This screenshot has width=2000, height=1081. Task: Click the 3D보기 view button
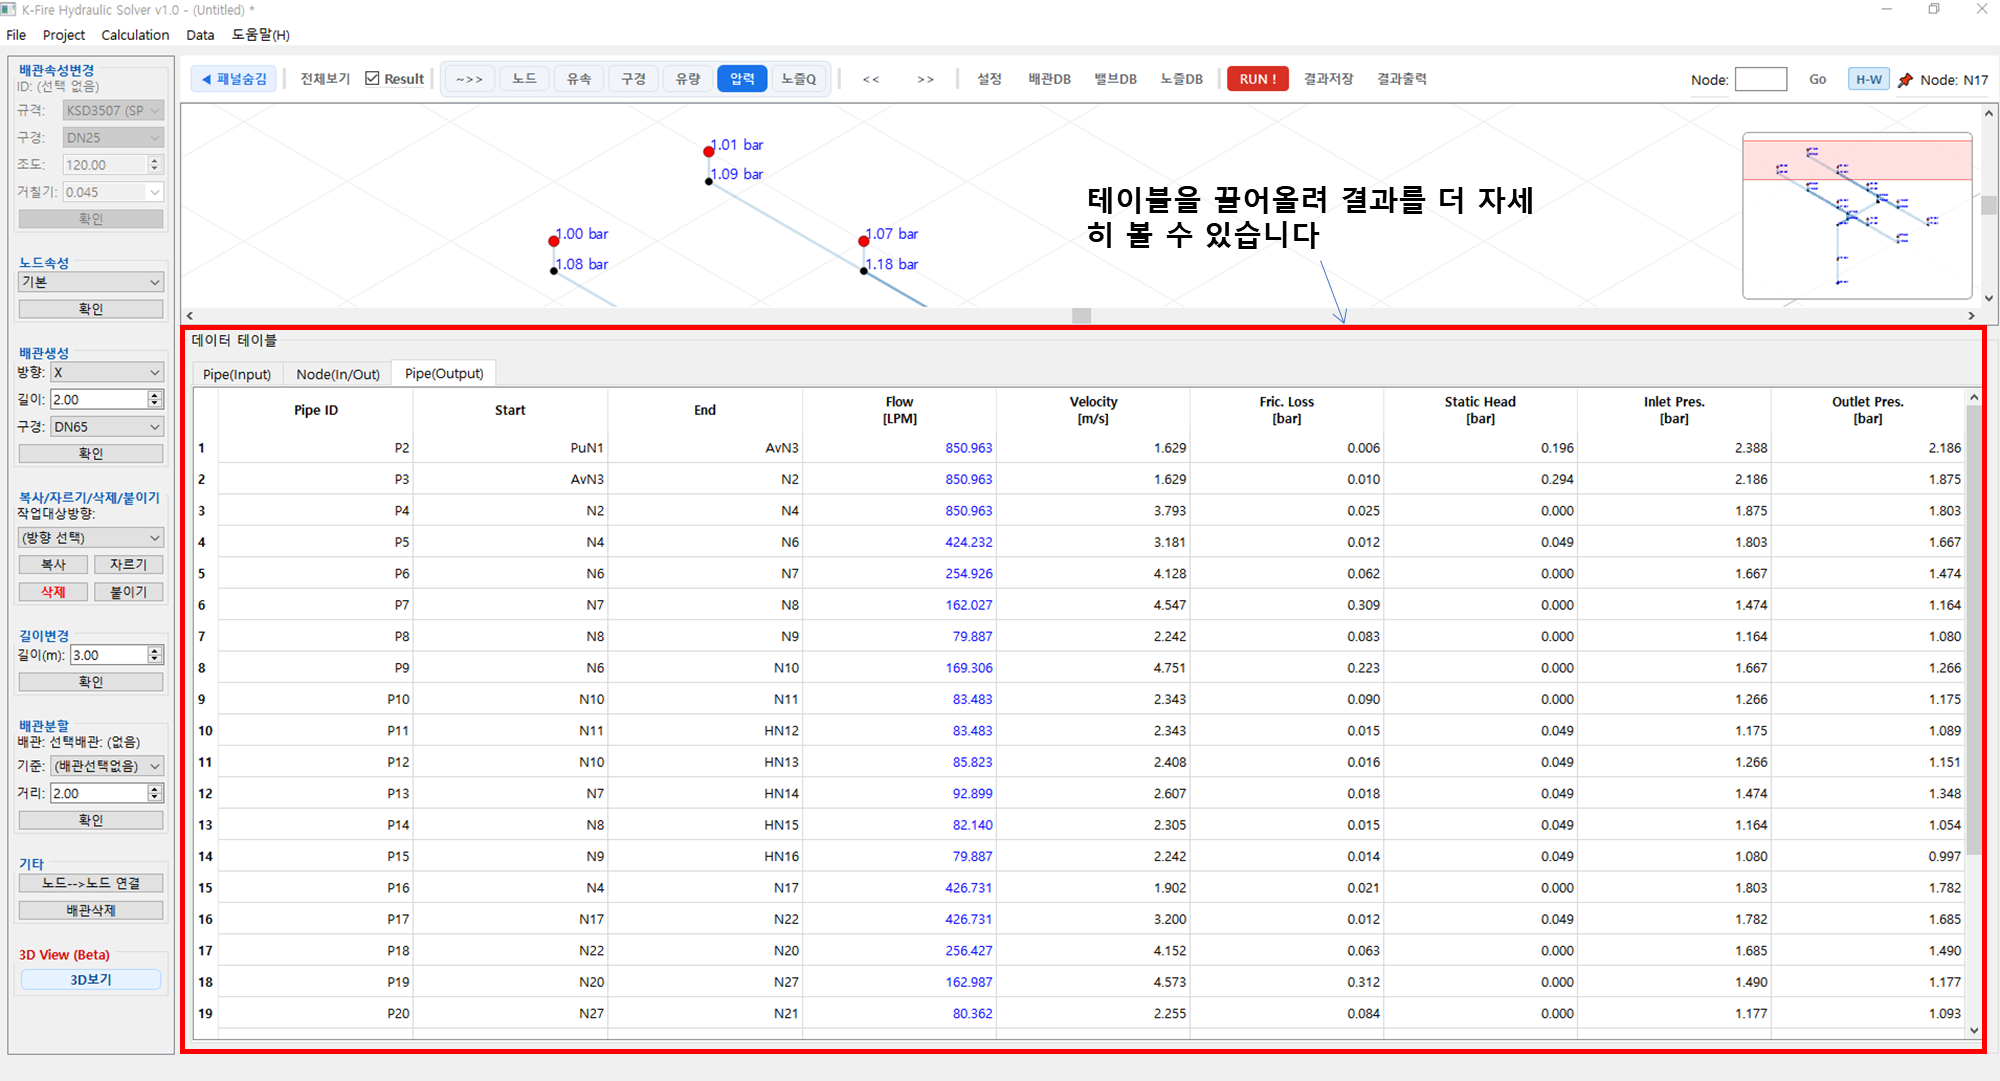(x=90, y=980)
